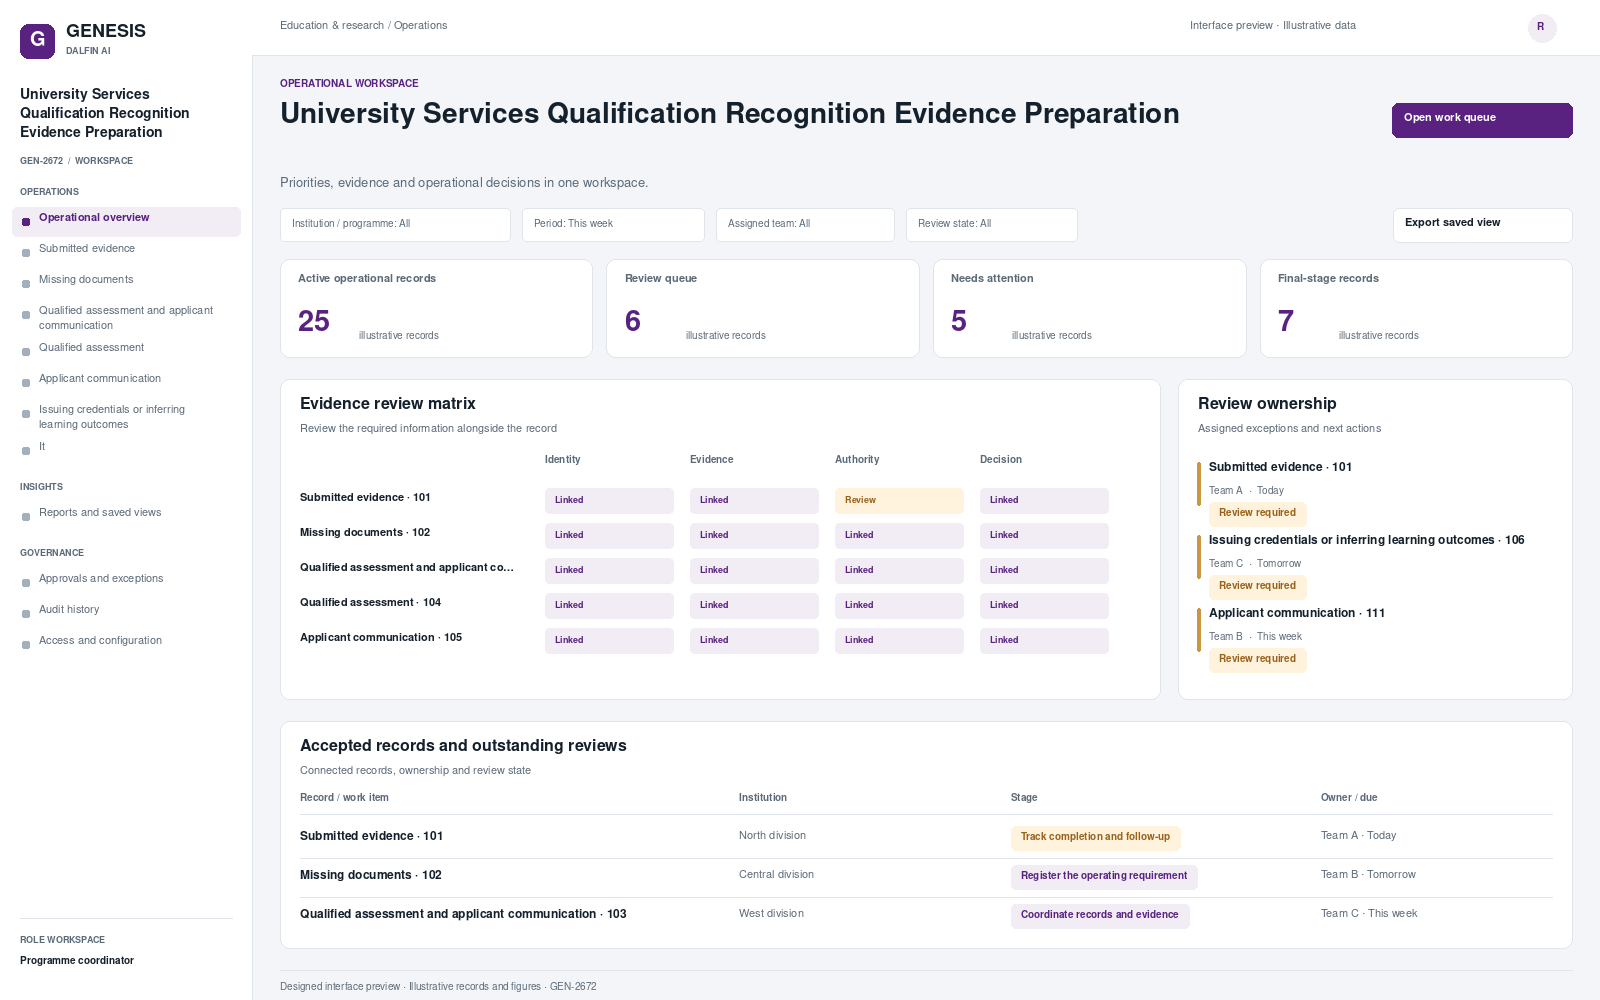Click Evidence Linked chip for Qualified assessment 104
This screenshot has width=1600, height=1000.
754,606
